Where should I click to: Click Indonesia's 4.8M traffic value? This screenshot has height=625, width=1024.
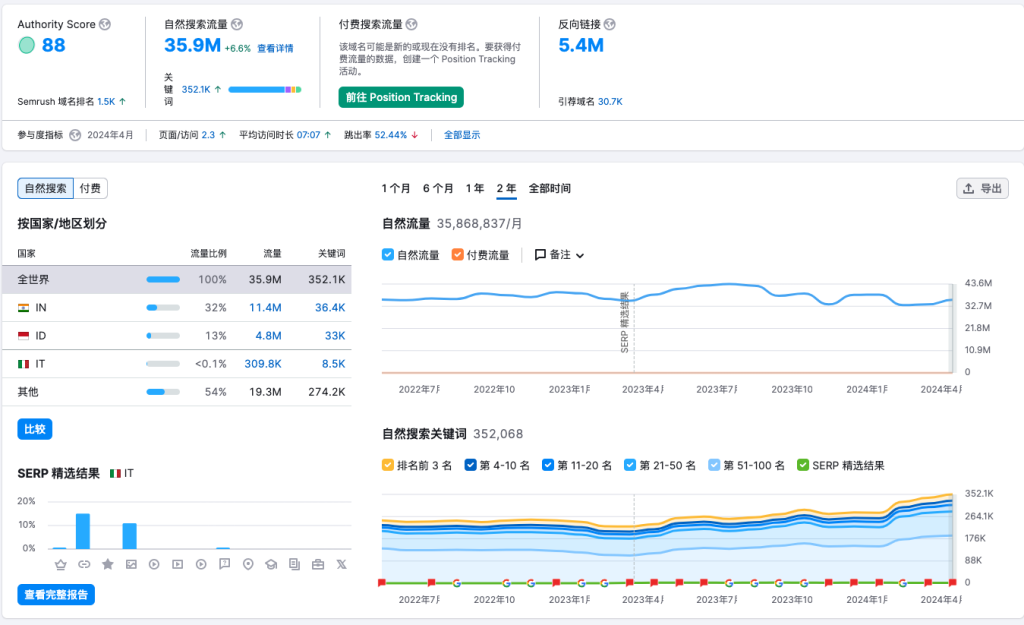click(268, 336)
